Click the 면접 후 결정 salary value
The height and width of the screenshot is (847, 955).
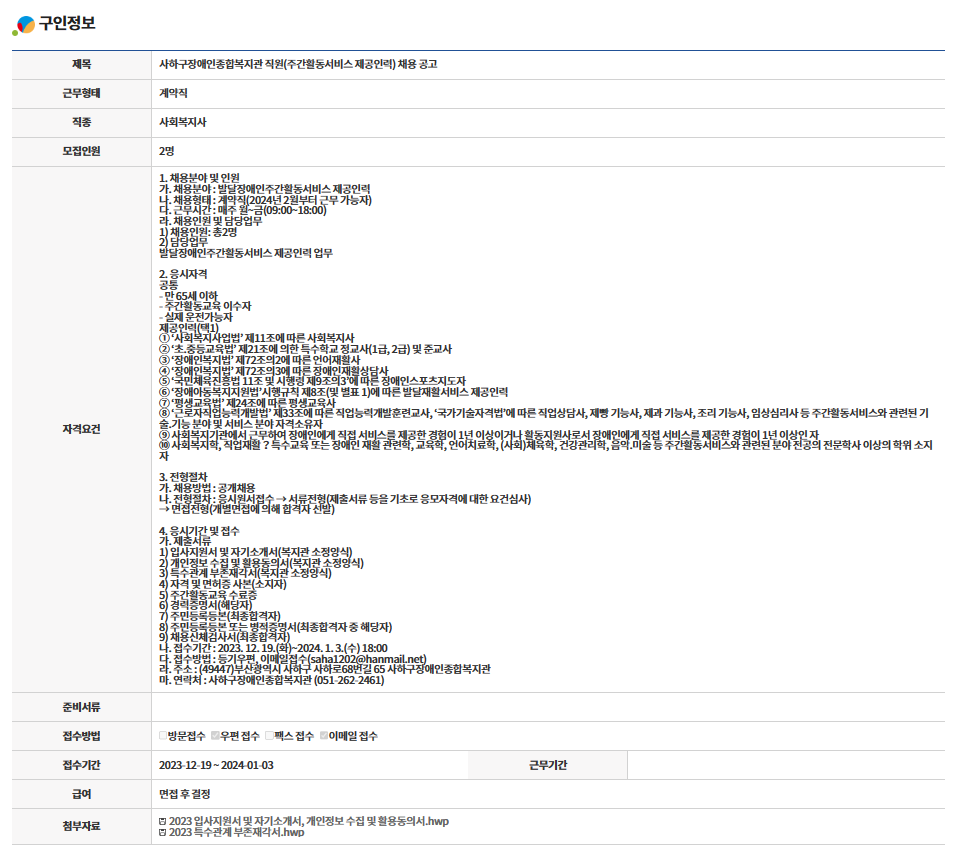pyautogui.click(x=185, y=794)
